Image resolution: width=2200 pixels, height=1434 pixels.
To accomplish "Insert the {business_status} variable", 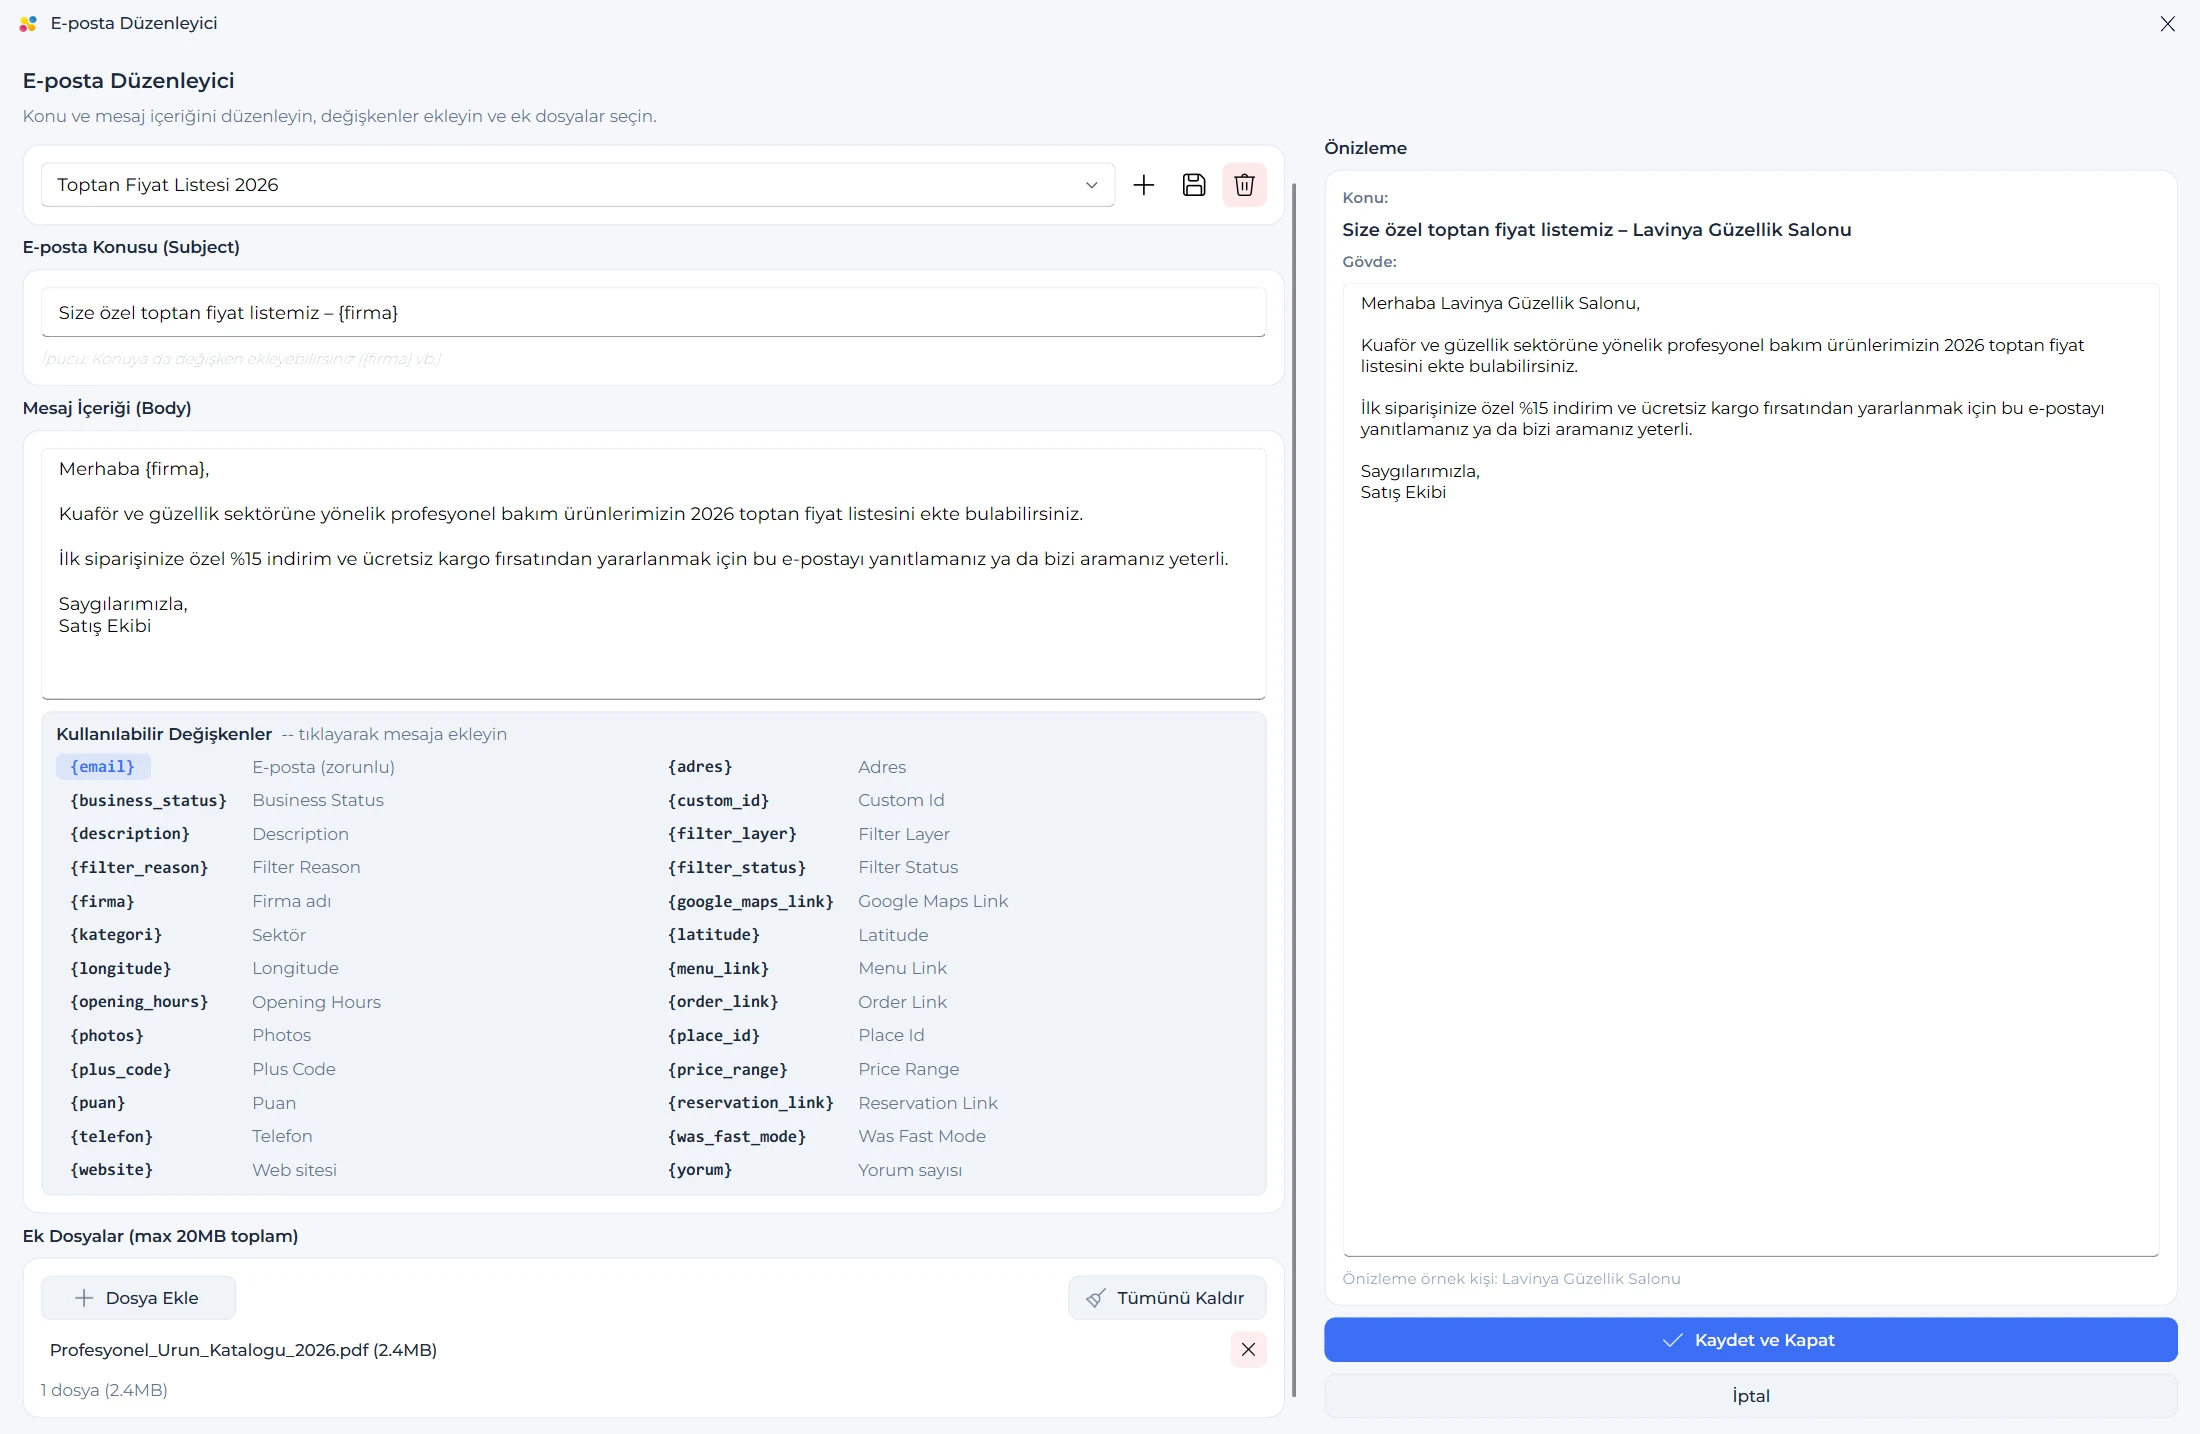I will pyautogui.click(x=148, y=800).
